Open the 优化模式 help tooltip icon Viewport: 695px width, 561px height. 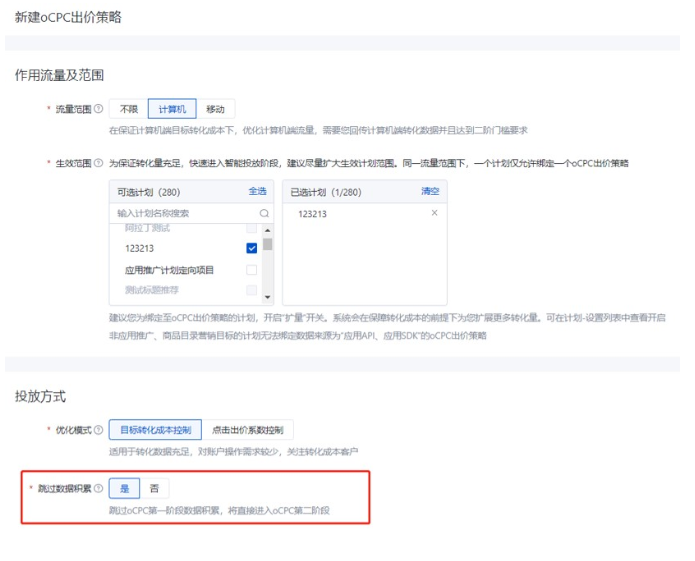[x=99, y=429]
